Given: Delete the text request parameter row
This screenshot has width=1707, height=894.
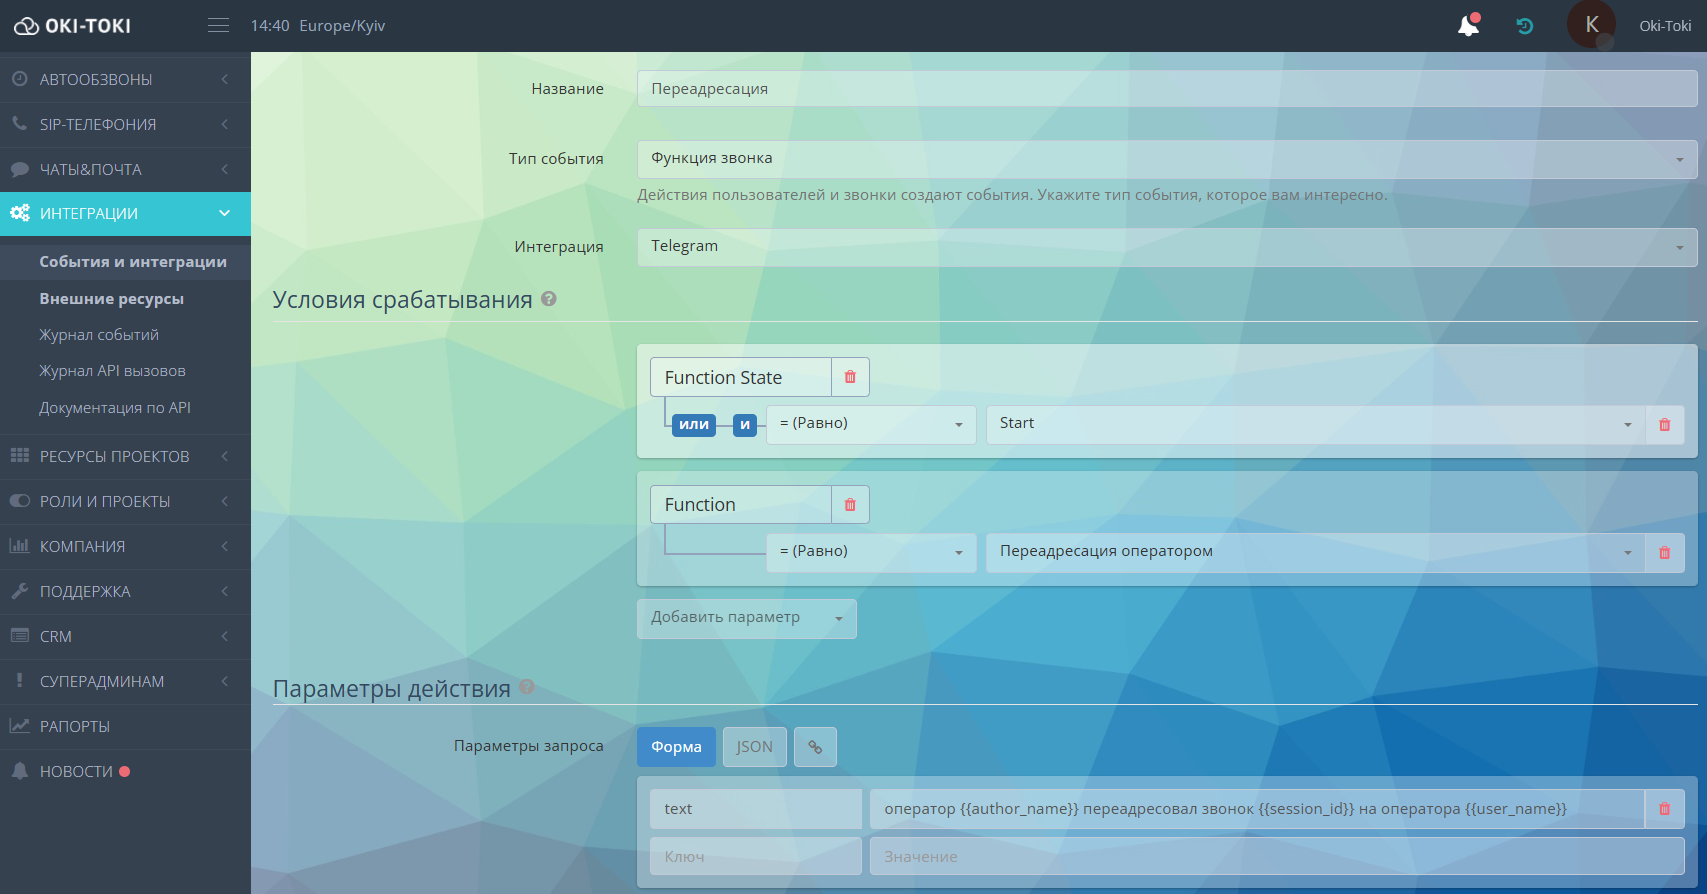Looking at the screenshot, I should [x=1664, y=809].
